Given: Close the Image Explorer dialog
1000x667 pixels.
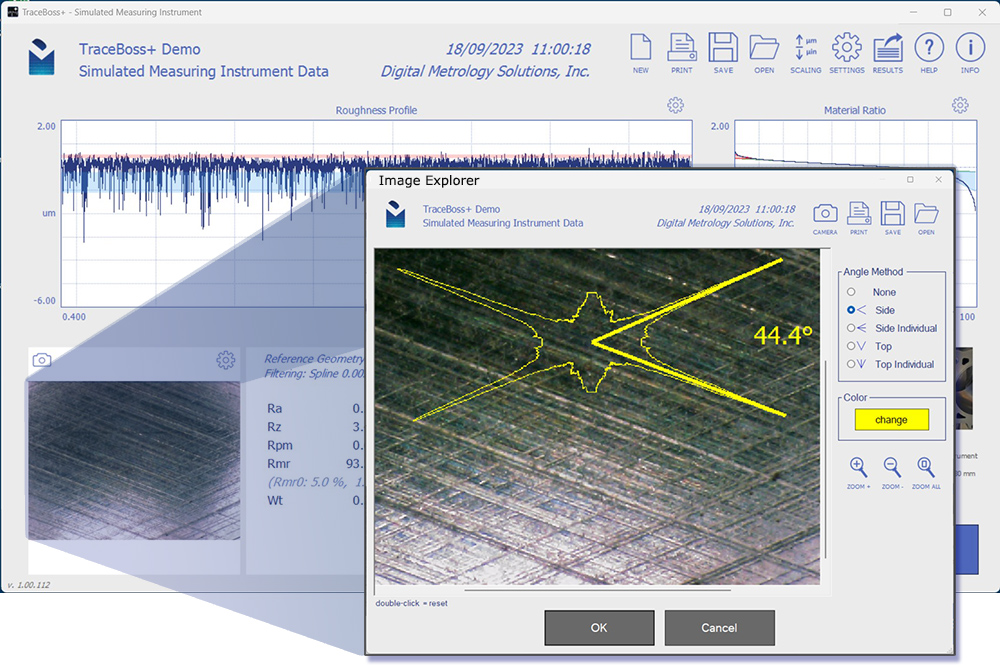Looking at the screenshot, I should pyautogui.click(x=938, y=180).
